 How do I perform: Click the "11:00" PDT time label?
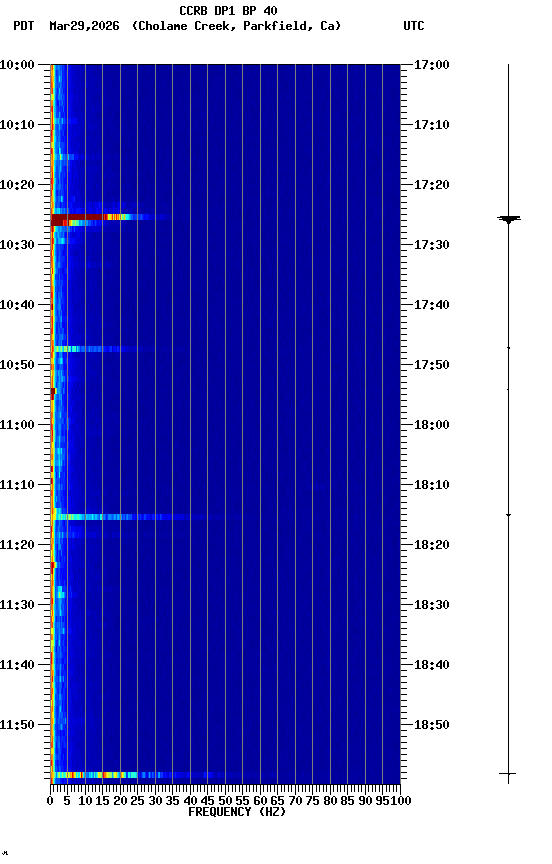(17, 425)
